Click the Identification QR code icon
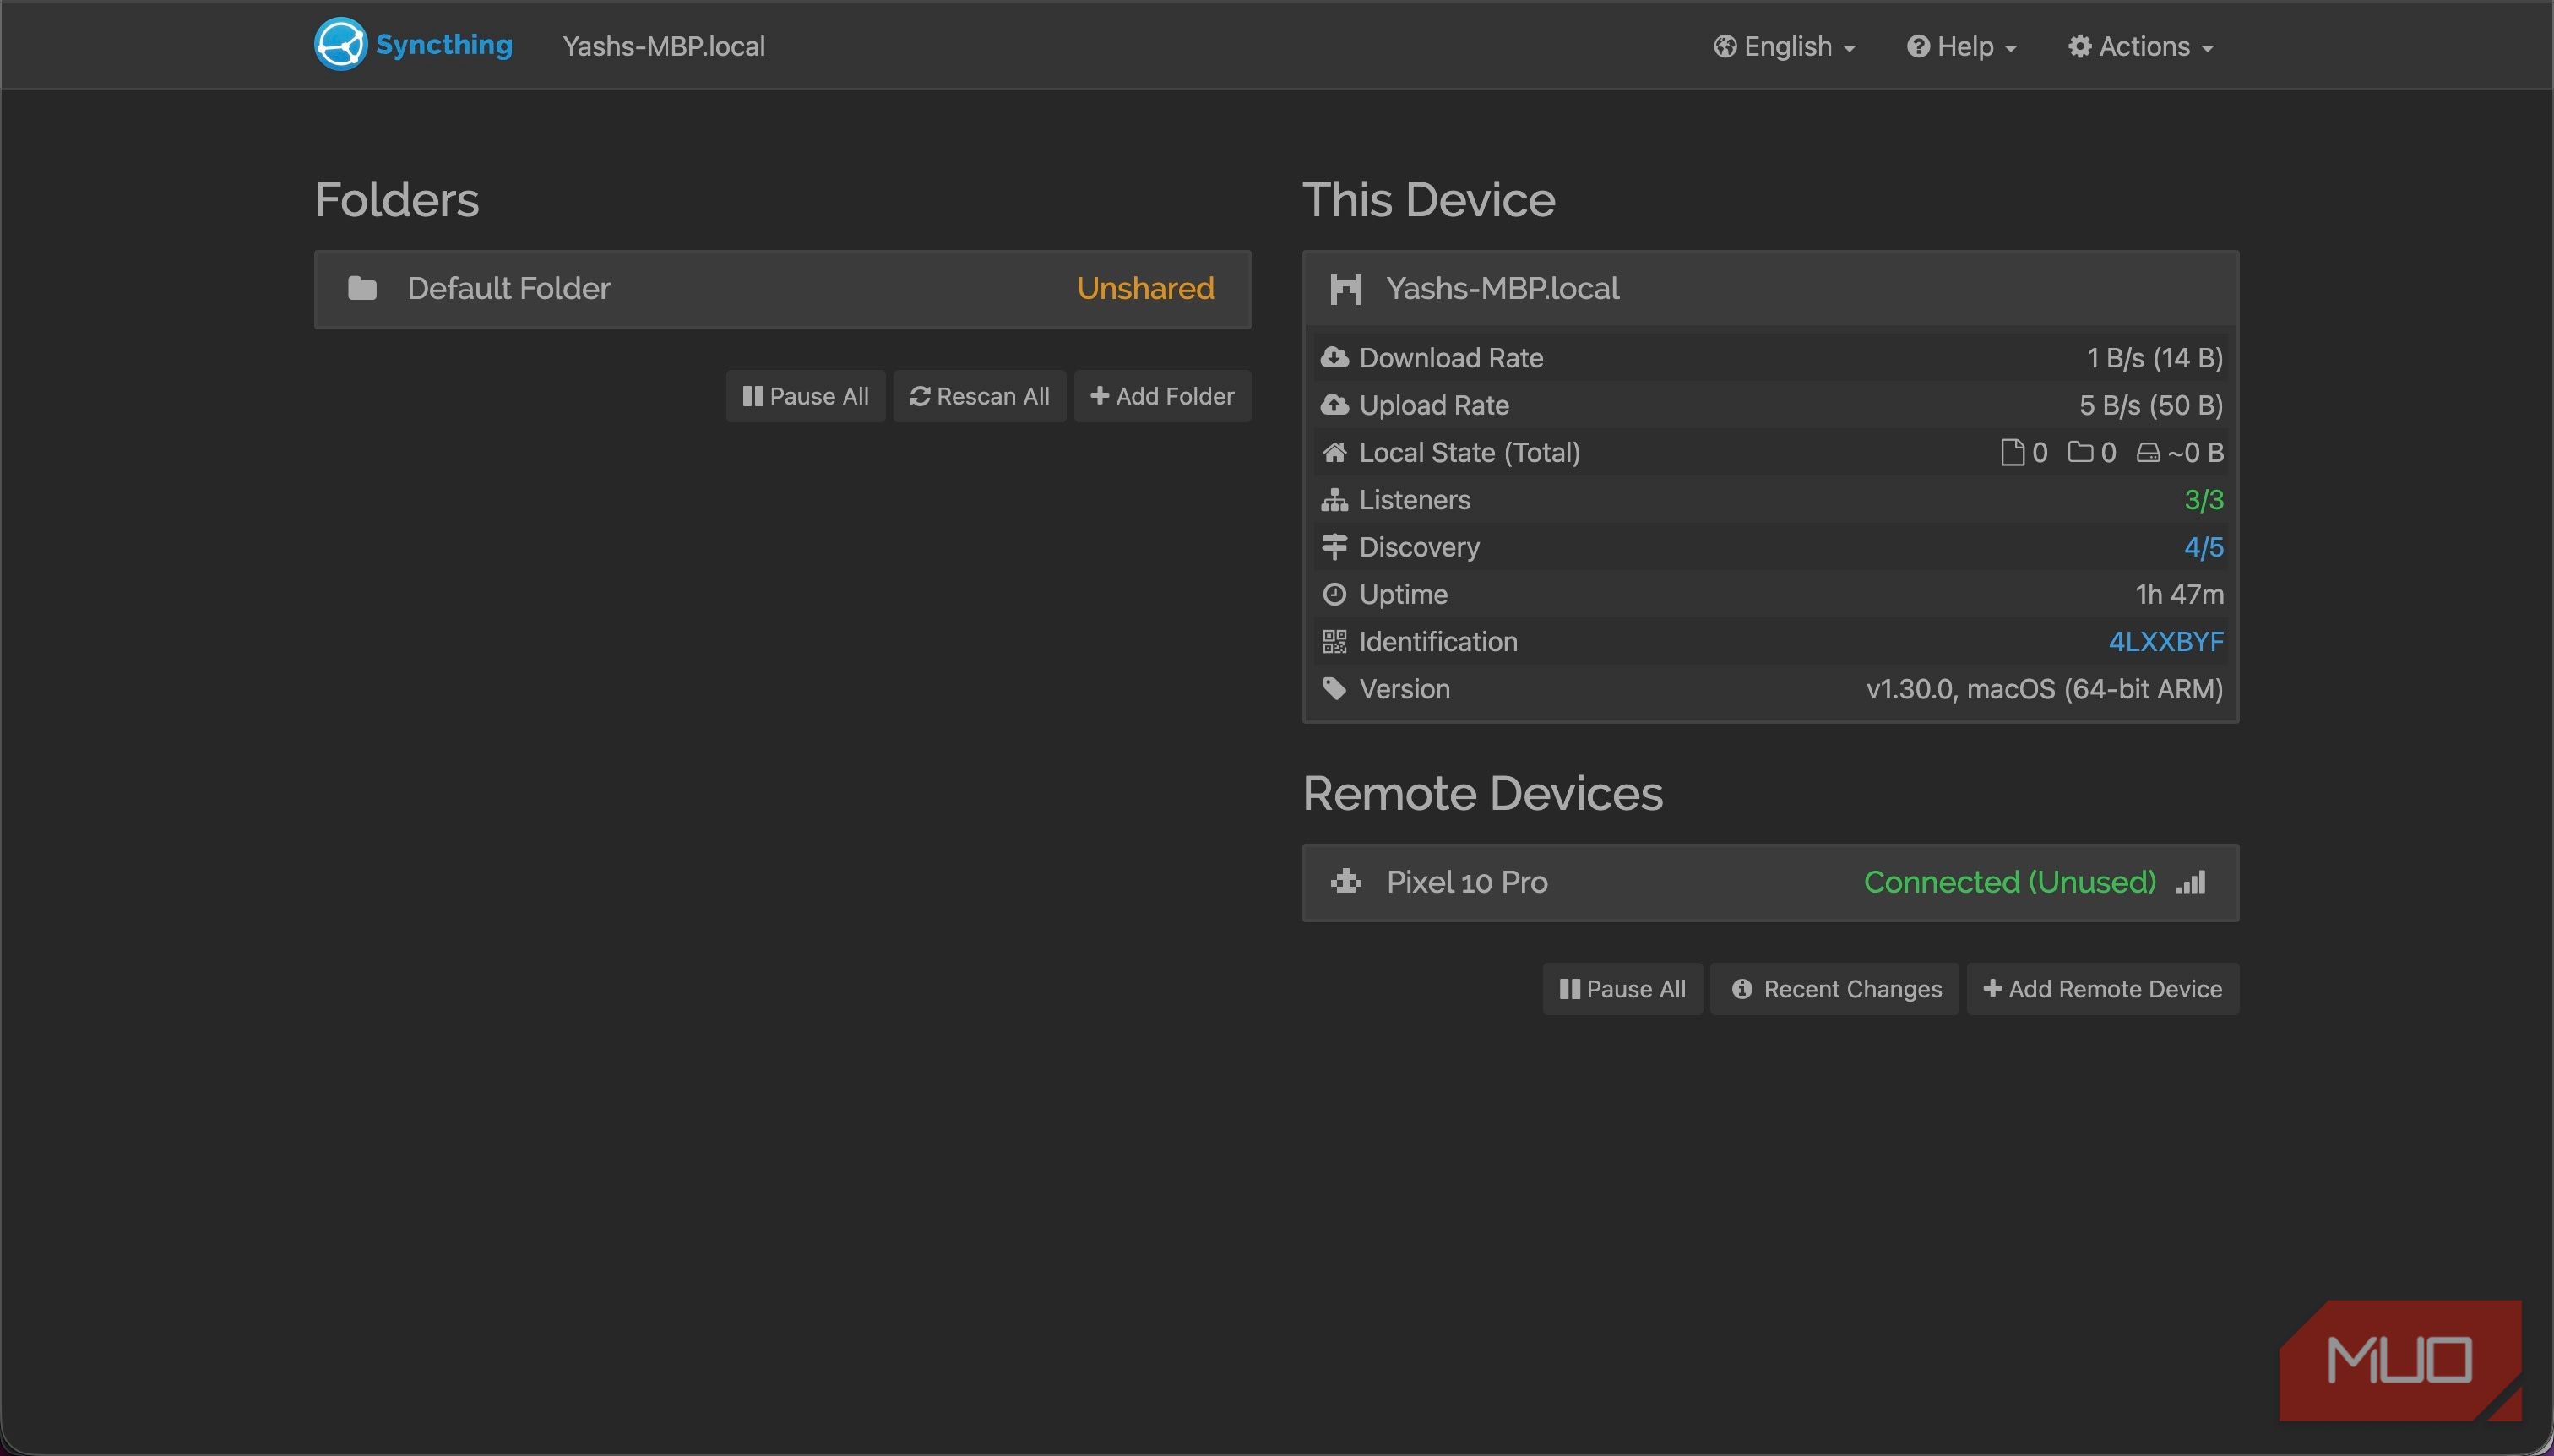The image size is (2554, 1456). pos(1334,642)
